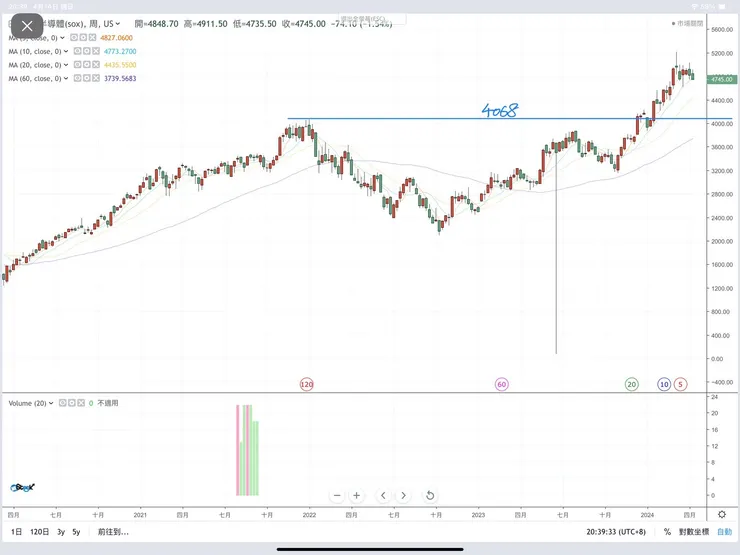The width and height of the screenshot is (740, 555).
Task: Hide the MA 20 line with its eye icon
Action: (77, 65)
